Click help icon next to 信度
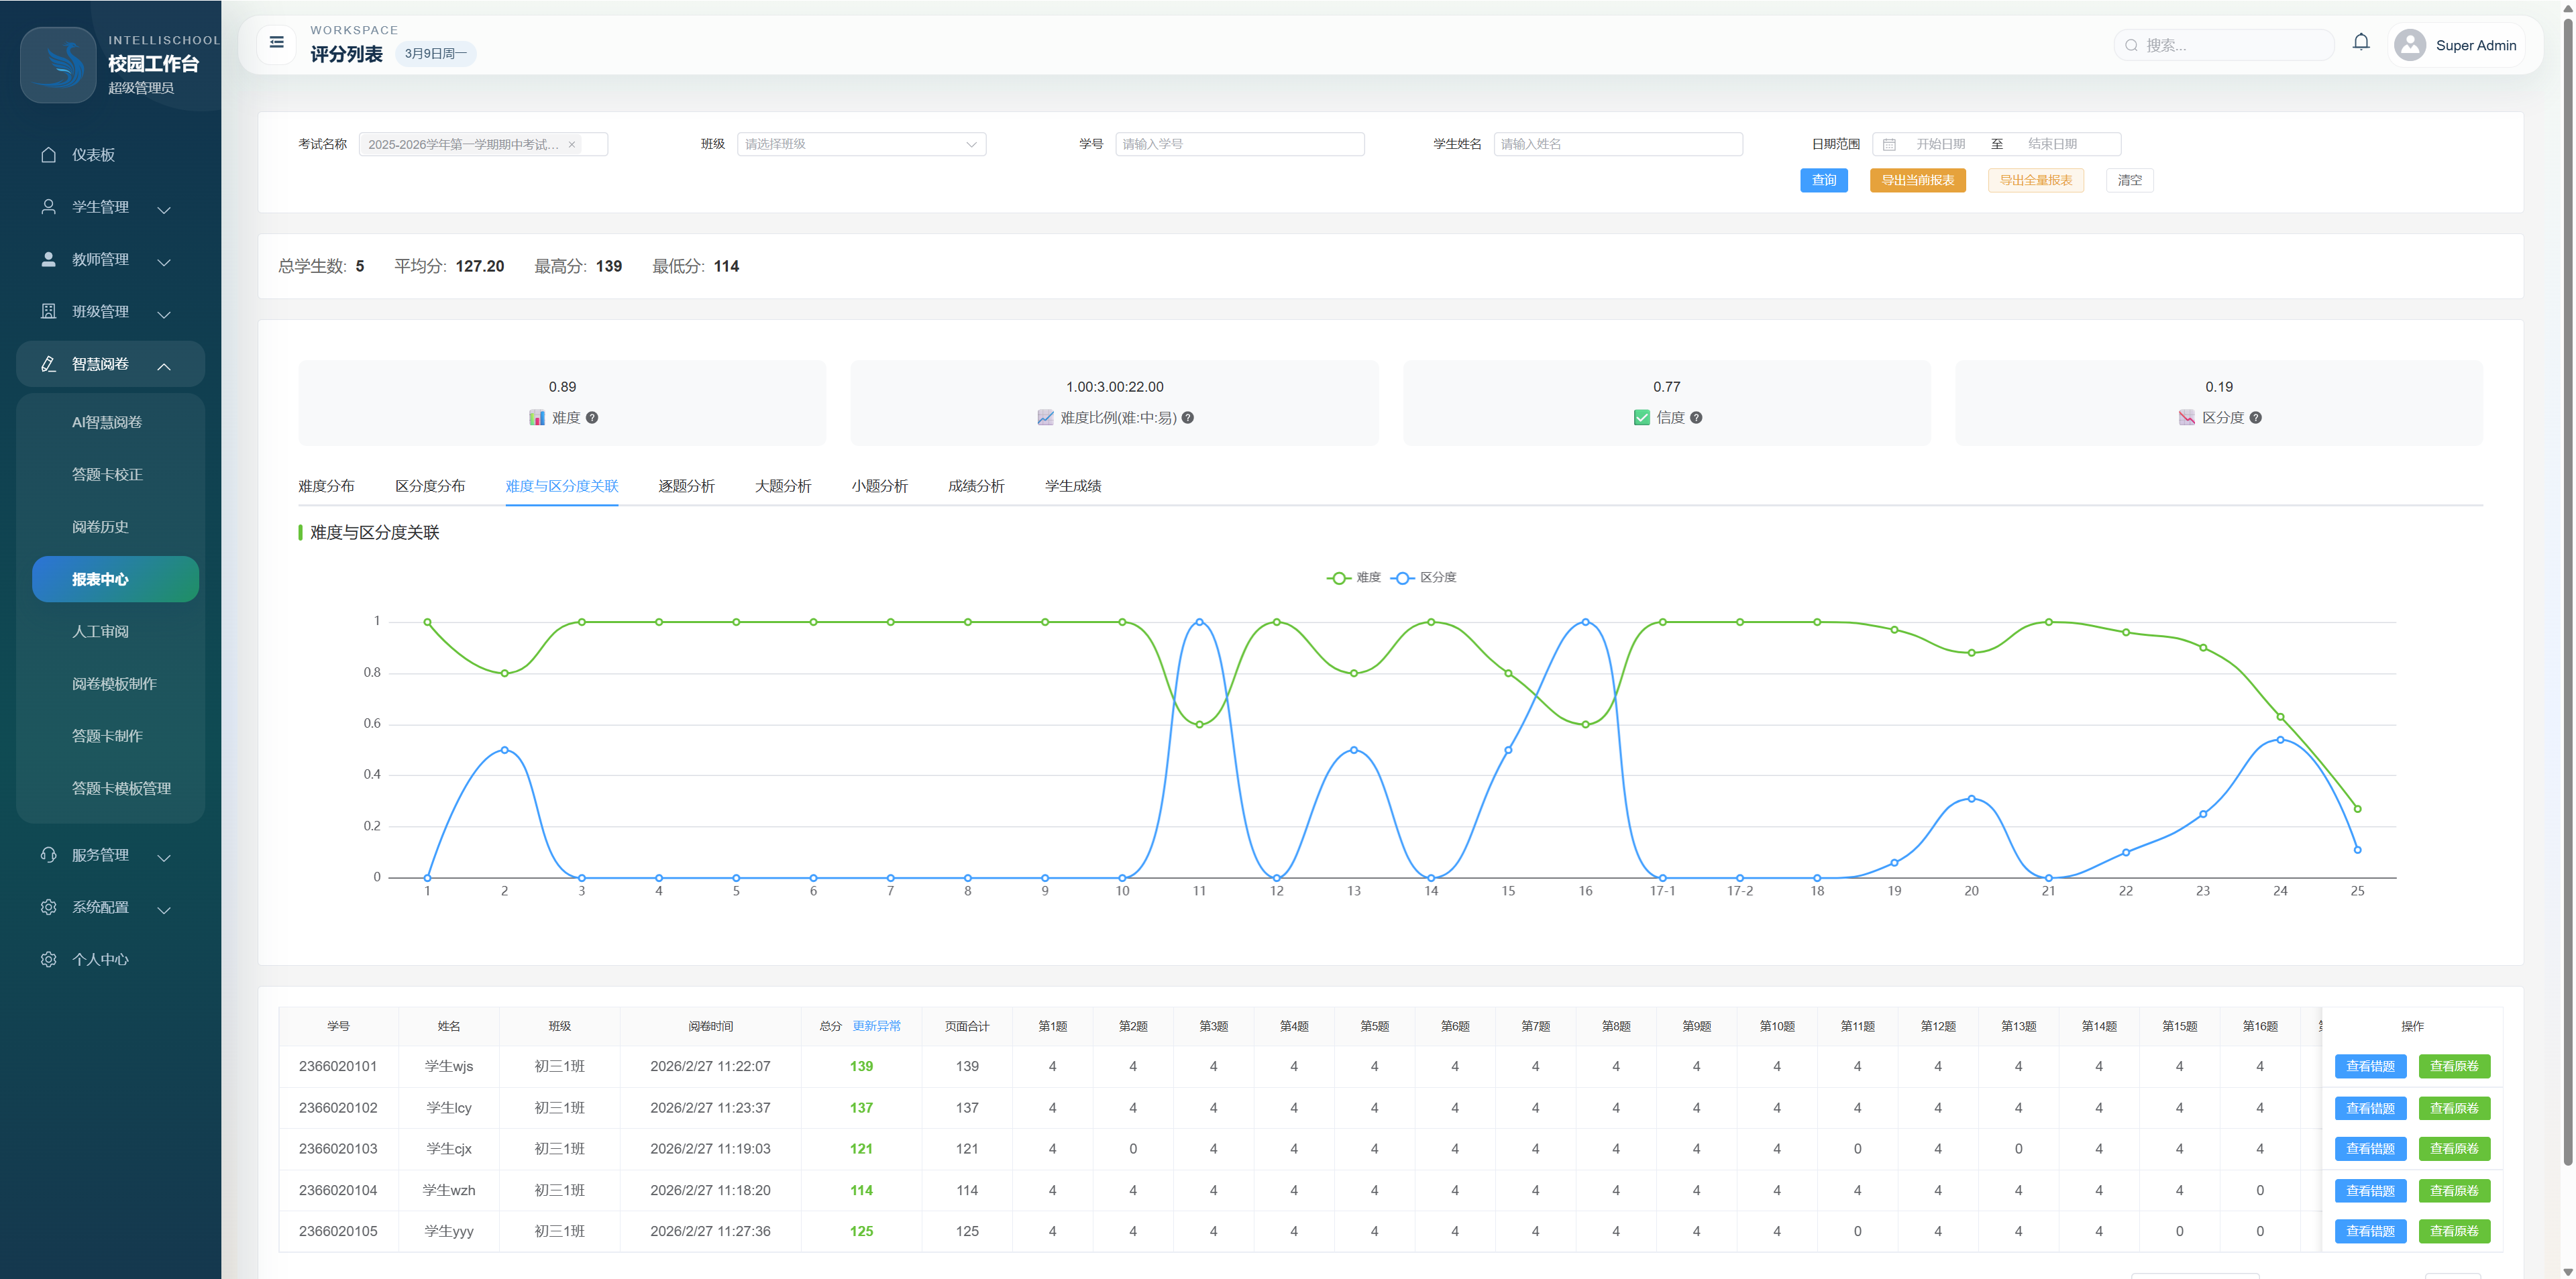Screen dimensions: 2576x1279 pos(1696,418)
